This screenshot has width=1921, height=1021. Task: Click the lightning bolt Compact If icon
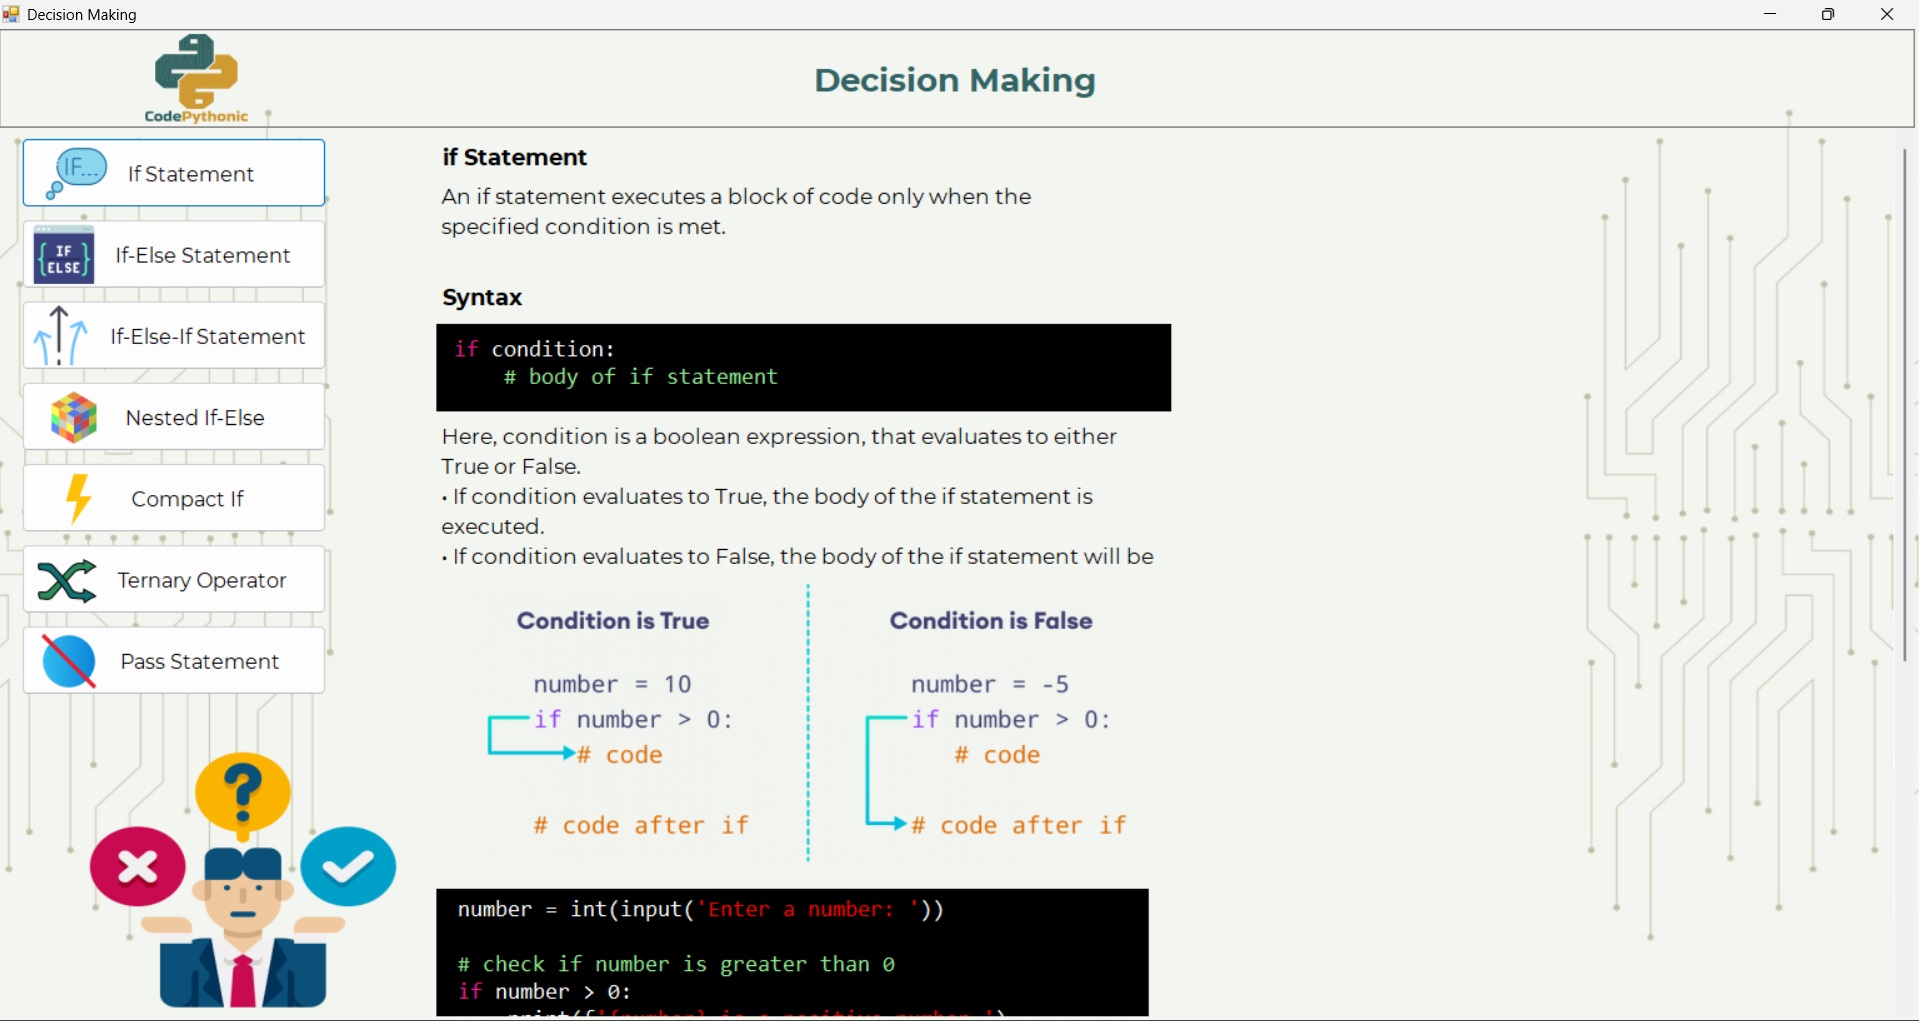(x=78, y=499)
